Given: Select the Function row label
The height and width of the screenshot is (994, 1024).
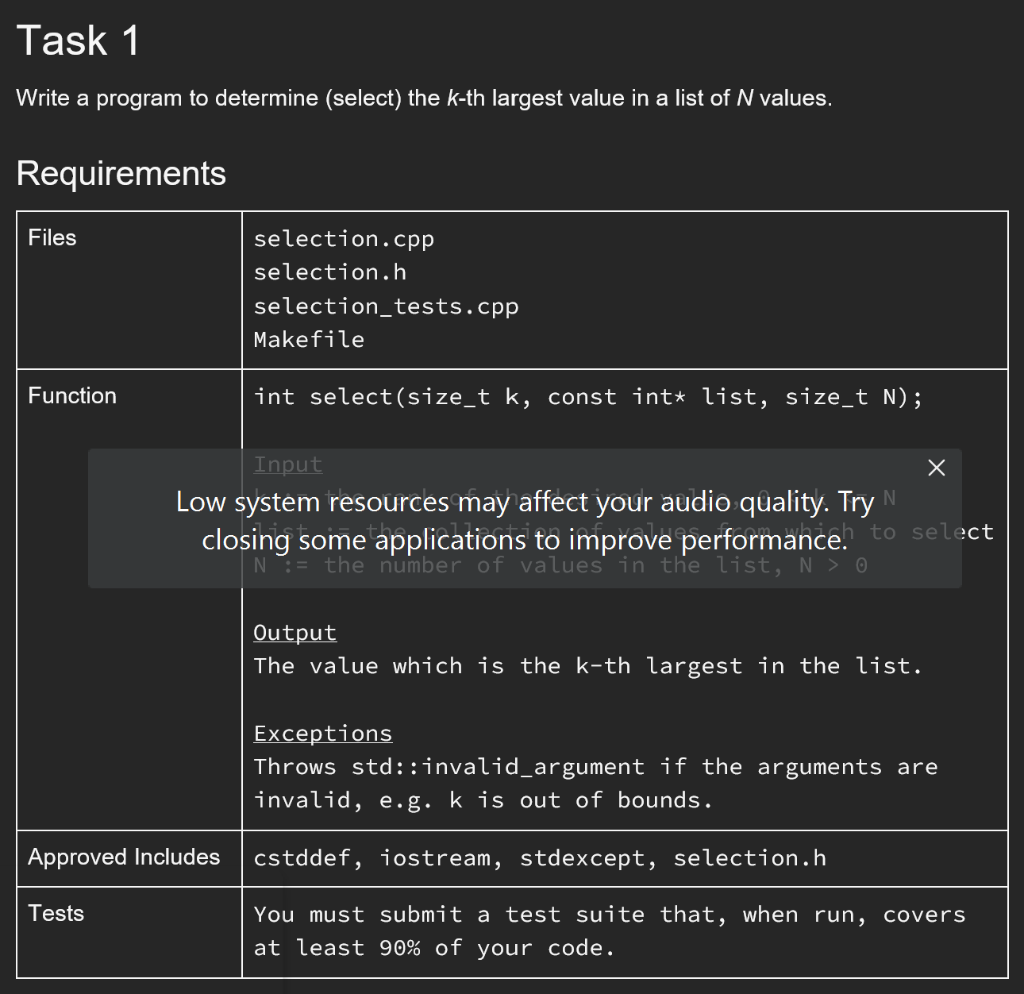Looking at the screenshot, I should tap(72, 395).
